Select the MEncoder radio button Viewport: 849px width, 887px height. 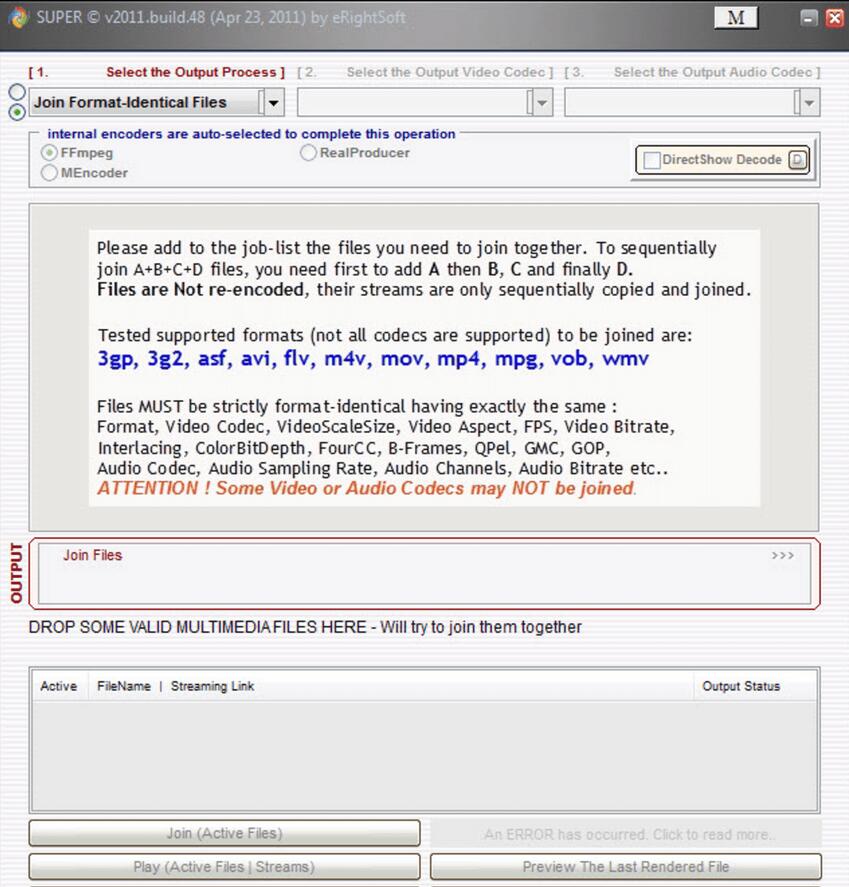coord(49,173)
